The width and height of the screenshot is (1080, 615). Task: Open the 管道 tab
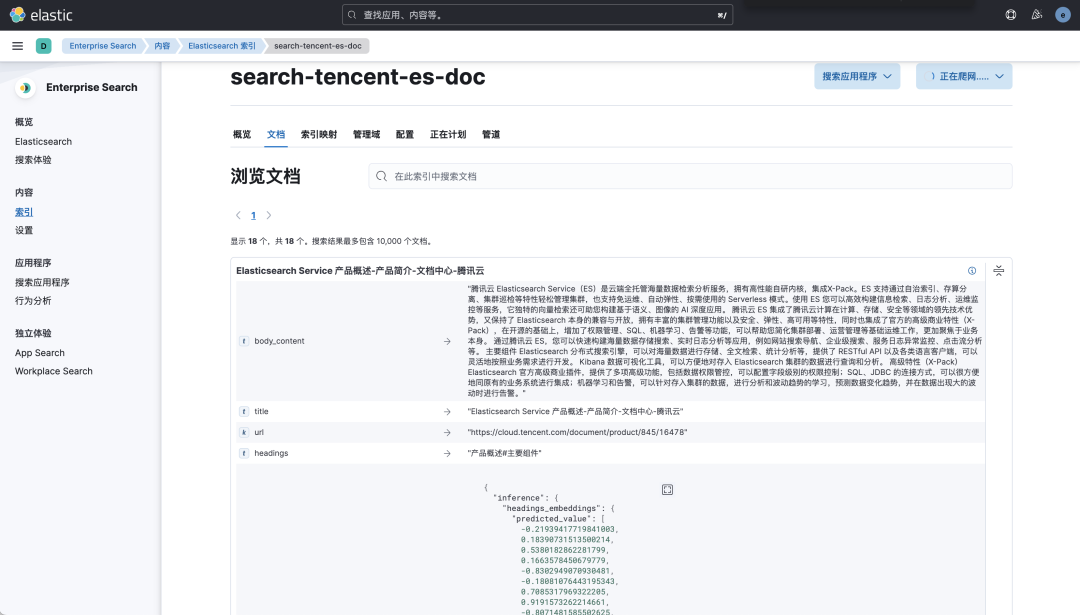pos(491,134)
